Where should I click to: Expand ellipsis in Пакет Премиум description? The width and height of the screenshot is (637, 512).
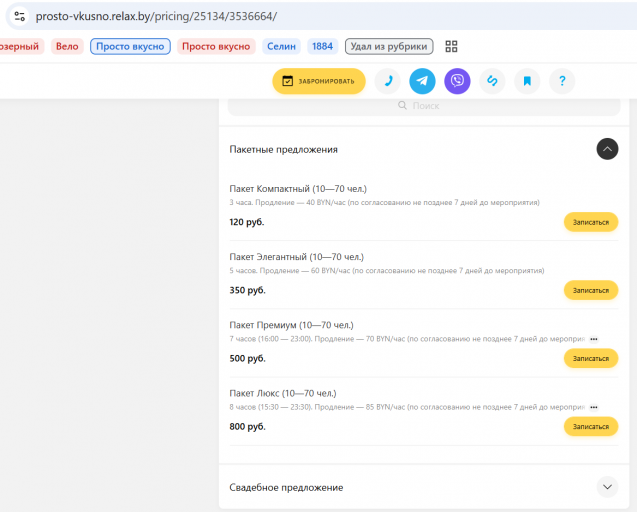pyautogui.click(x=594, y=339)
